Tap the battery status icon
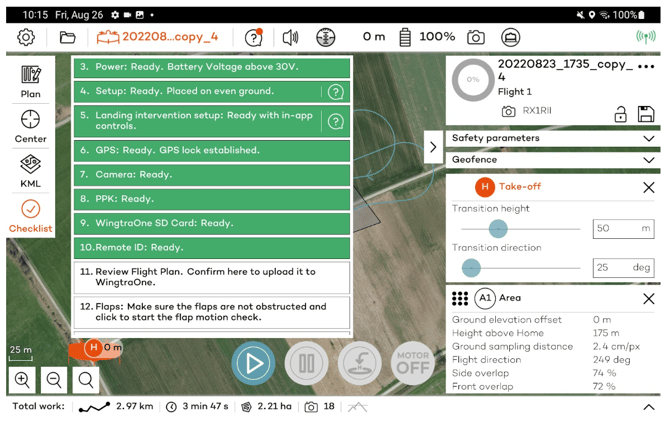 405,37
